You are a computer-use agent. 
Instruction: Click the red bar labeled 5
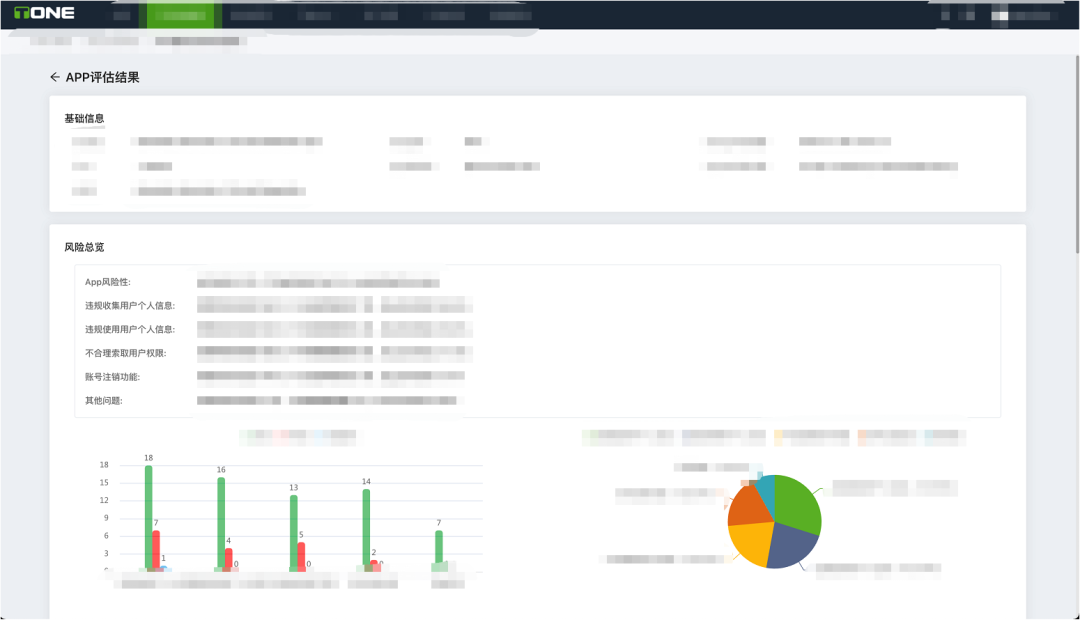[x=301, y=557]
